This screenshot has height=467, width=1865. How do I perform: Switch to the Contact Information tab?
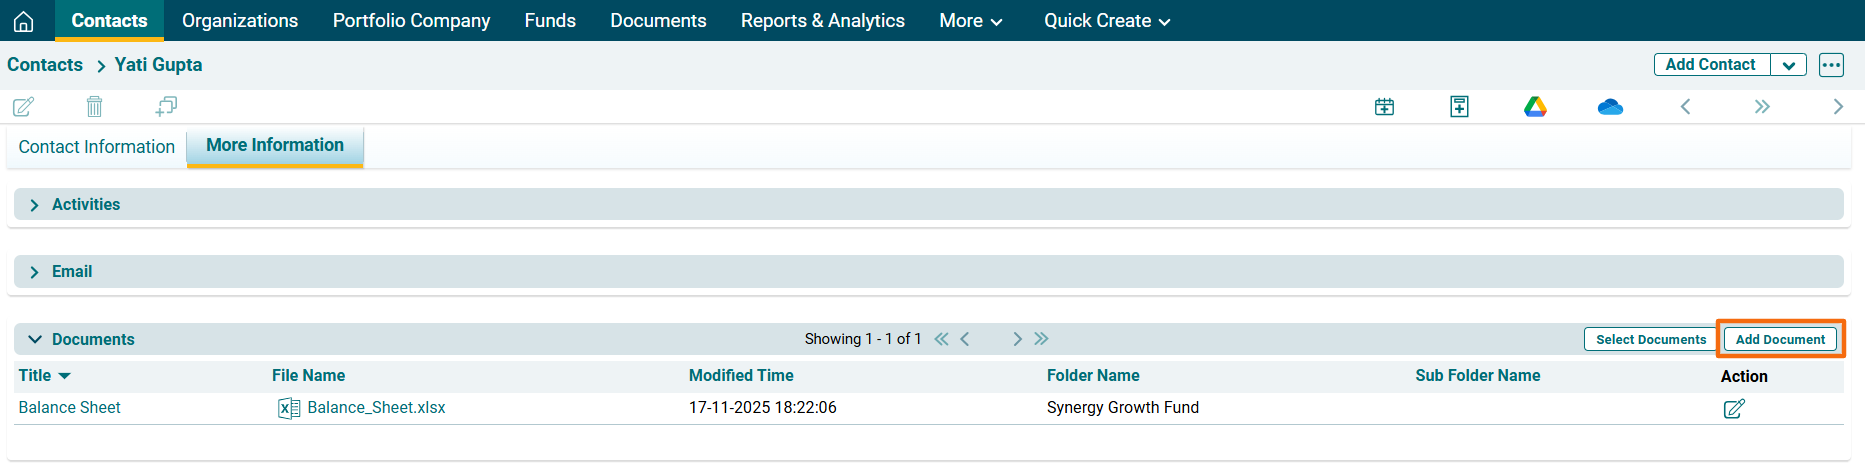point(97,147)
